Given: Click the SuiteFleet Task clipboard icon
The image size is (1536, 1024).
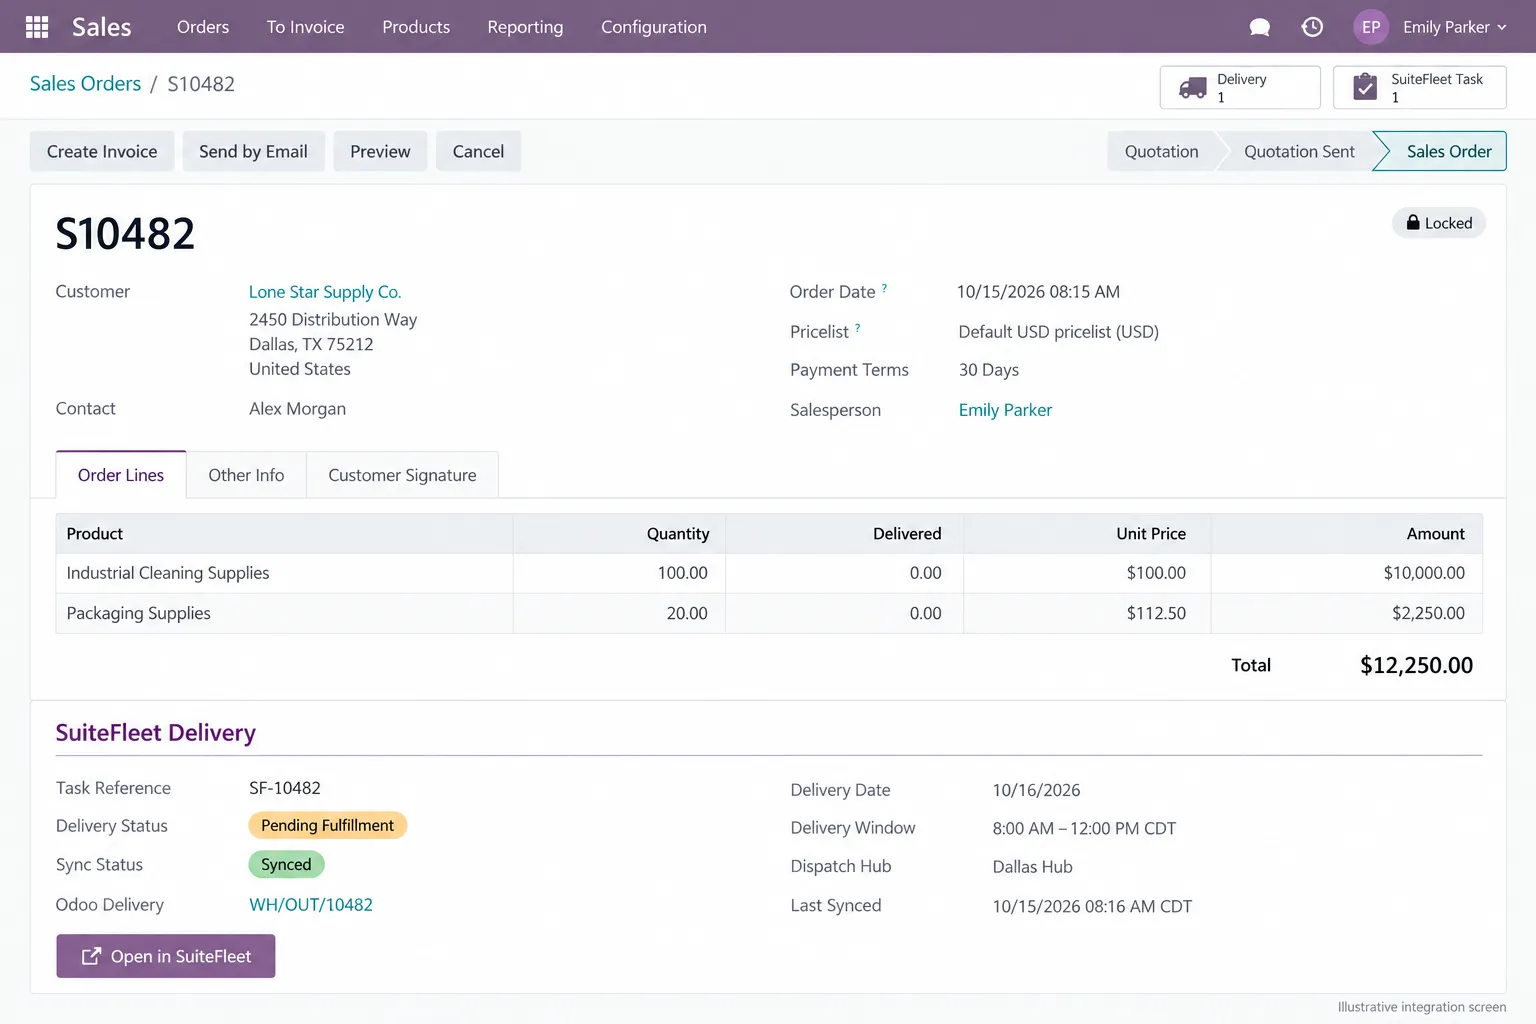Looking at the screenshot, I should (1365, 87).
